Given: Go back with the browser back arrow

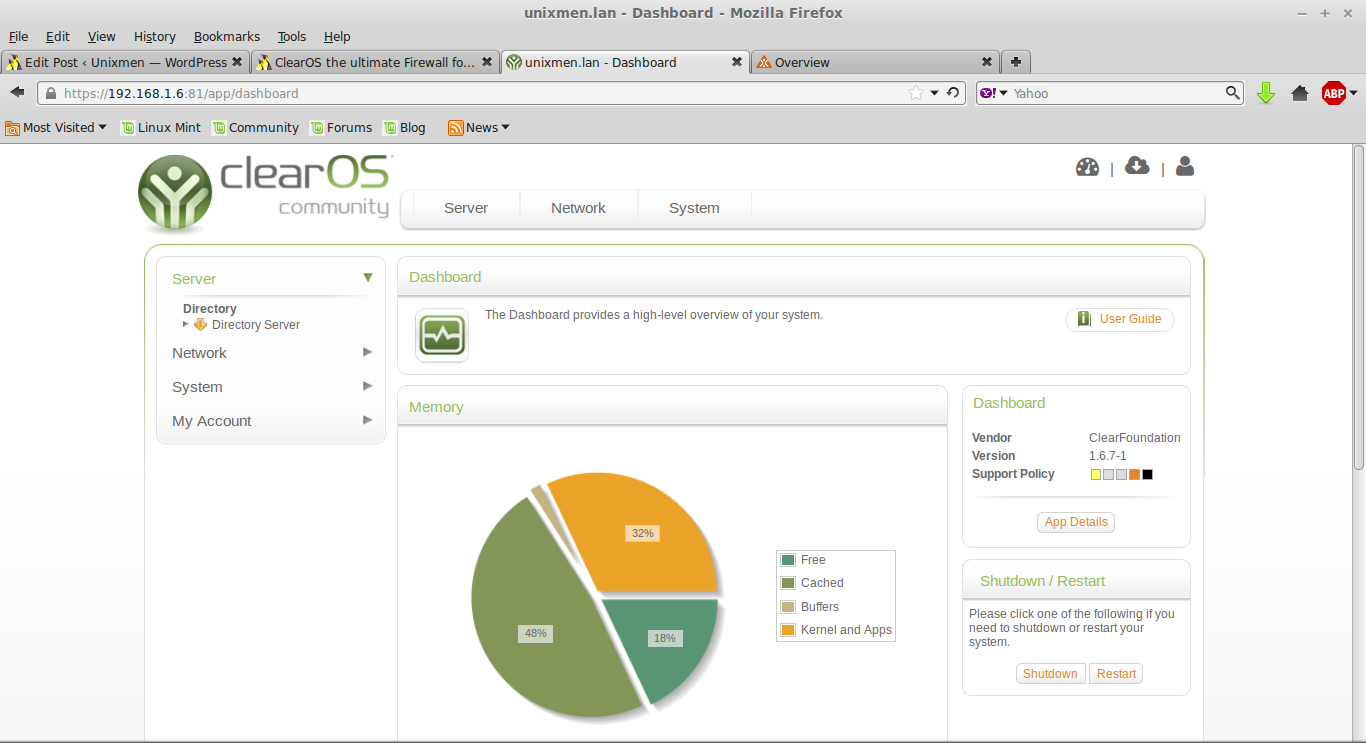Looking at the screenshot, I should point(17,93).
